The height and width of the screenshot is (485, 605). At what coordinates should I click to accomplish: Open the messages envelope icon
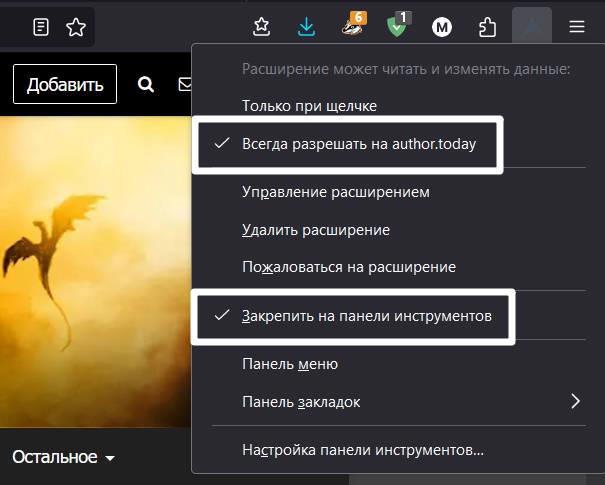[185, 84]
